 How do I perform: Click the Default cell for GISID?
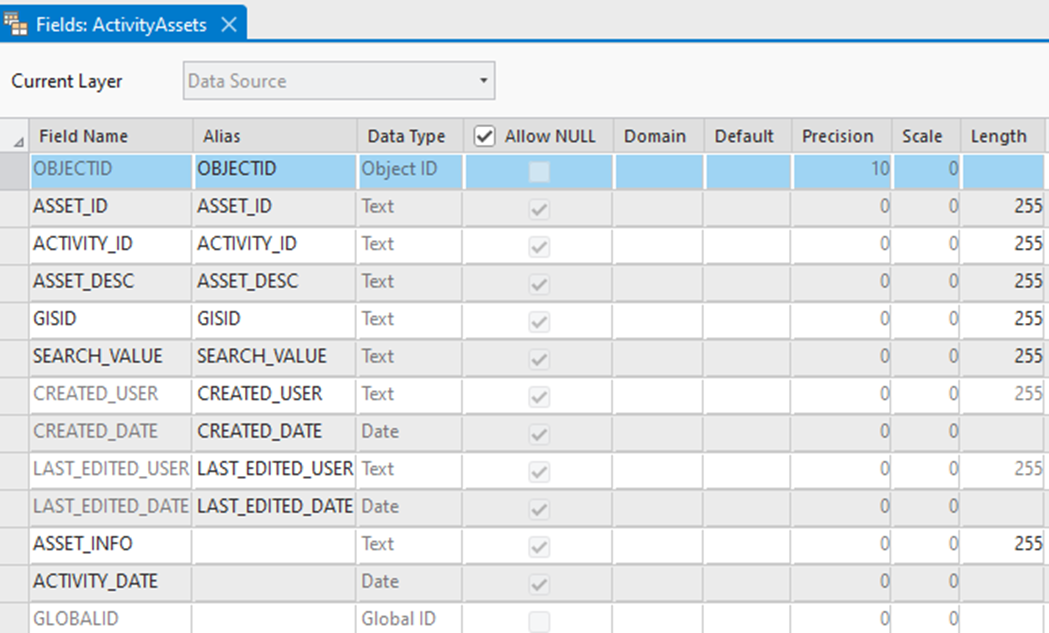pyautogui.click(x=748, y=321)
